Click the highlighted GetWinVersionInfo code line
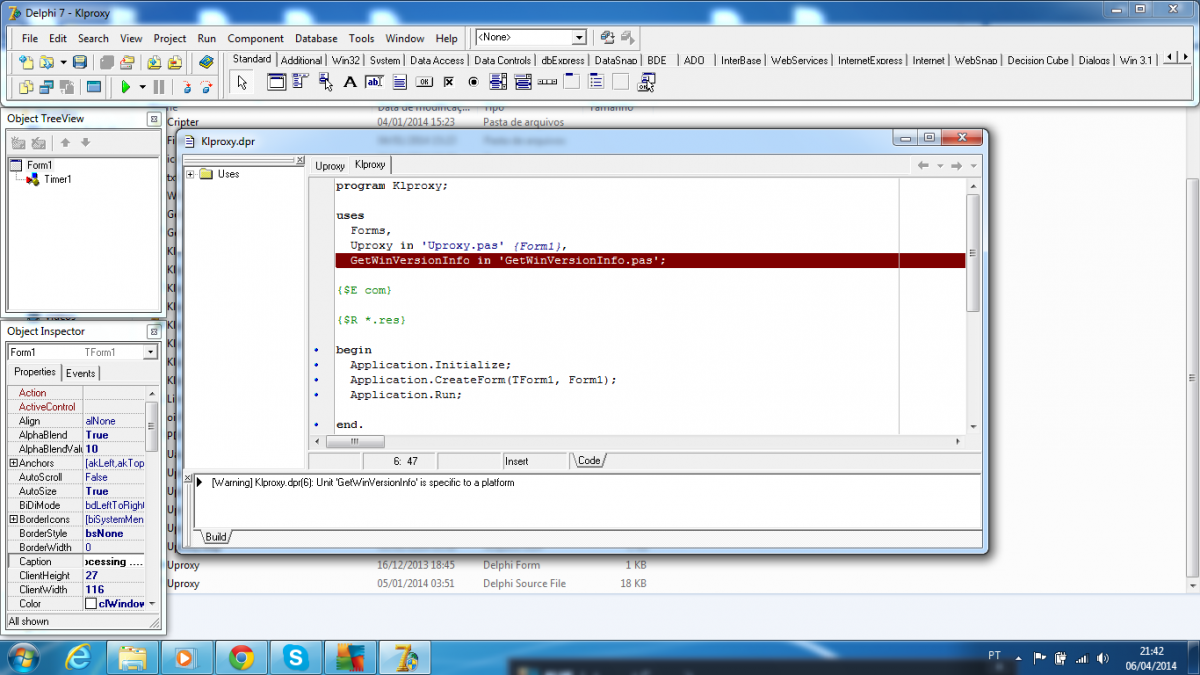 pyautogui.click(x=650, y=260)
